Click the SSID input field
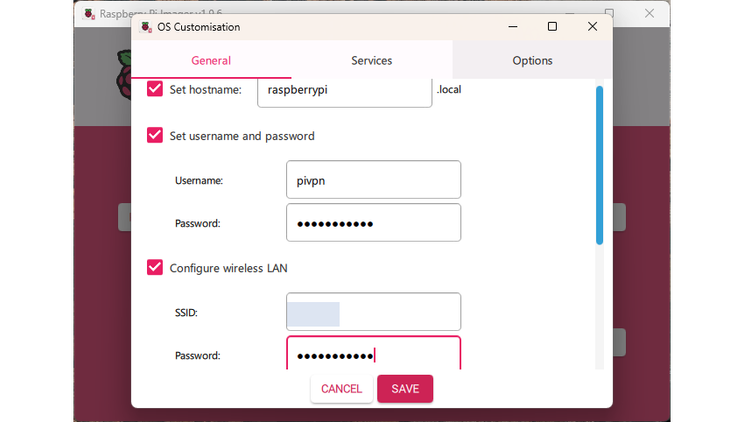744x422 pixels. [x=373, y=311]
